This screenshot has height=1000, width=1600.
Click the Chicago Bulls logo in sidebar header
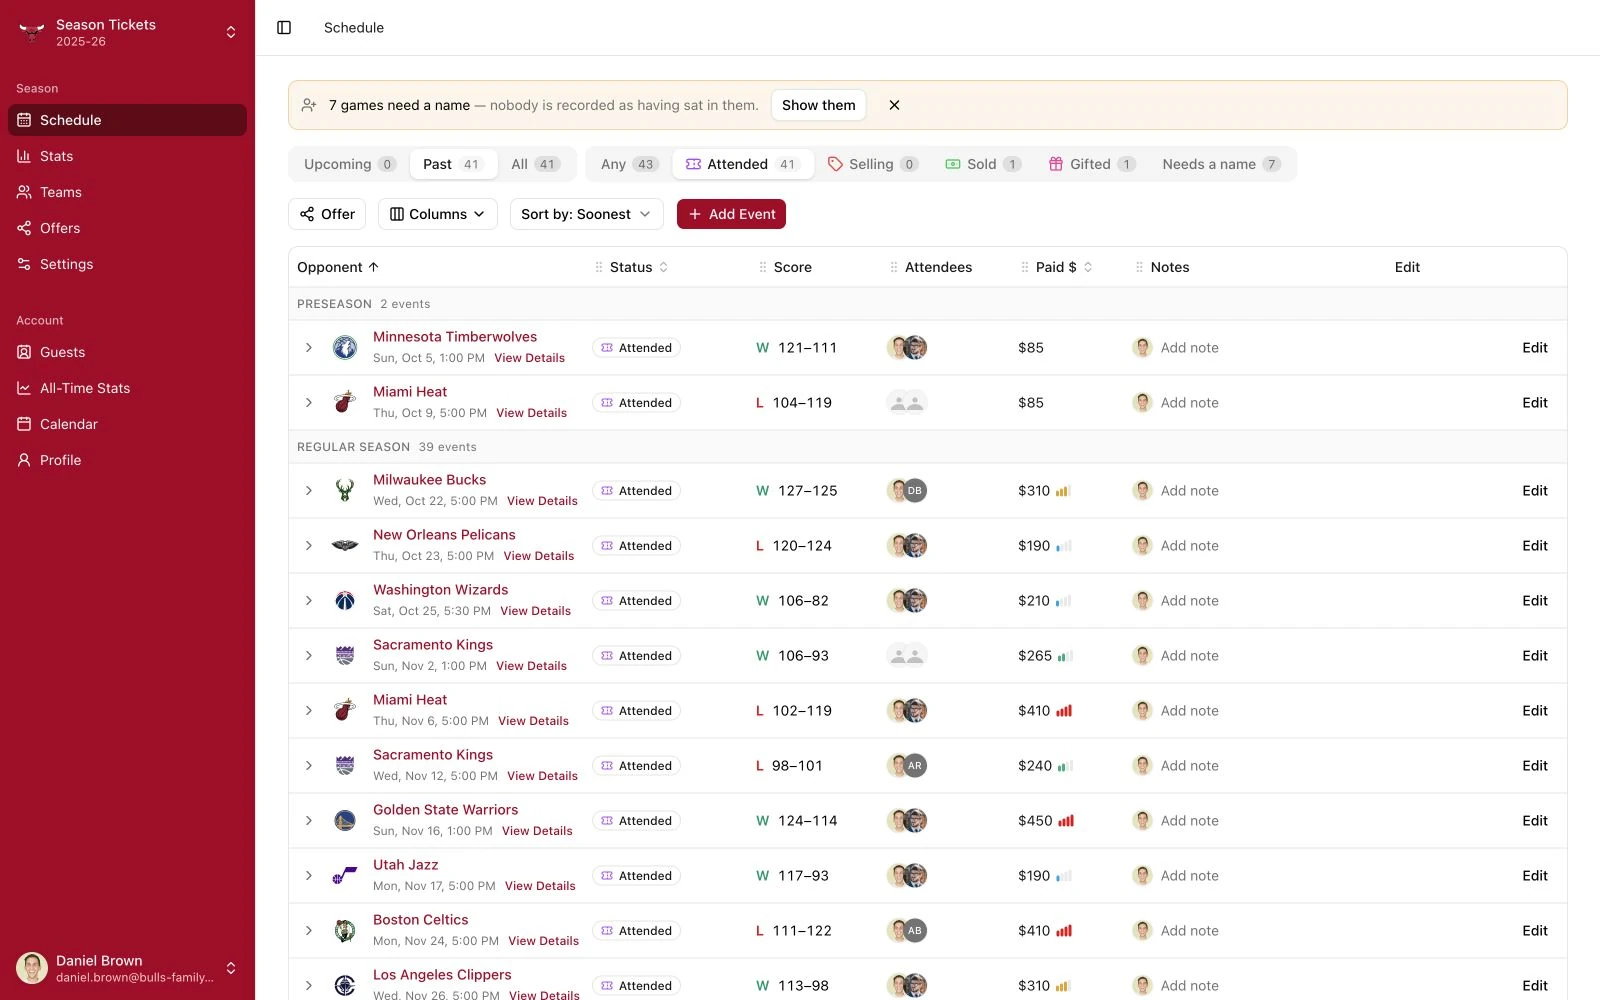tap(32, 32)
